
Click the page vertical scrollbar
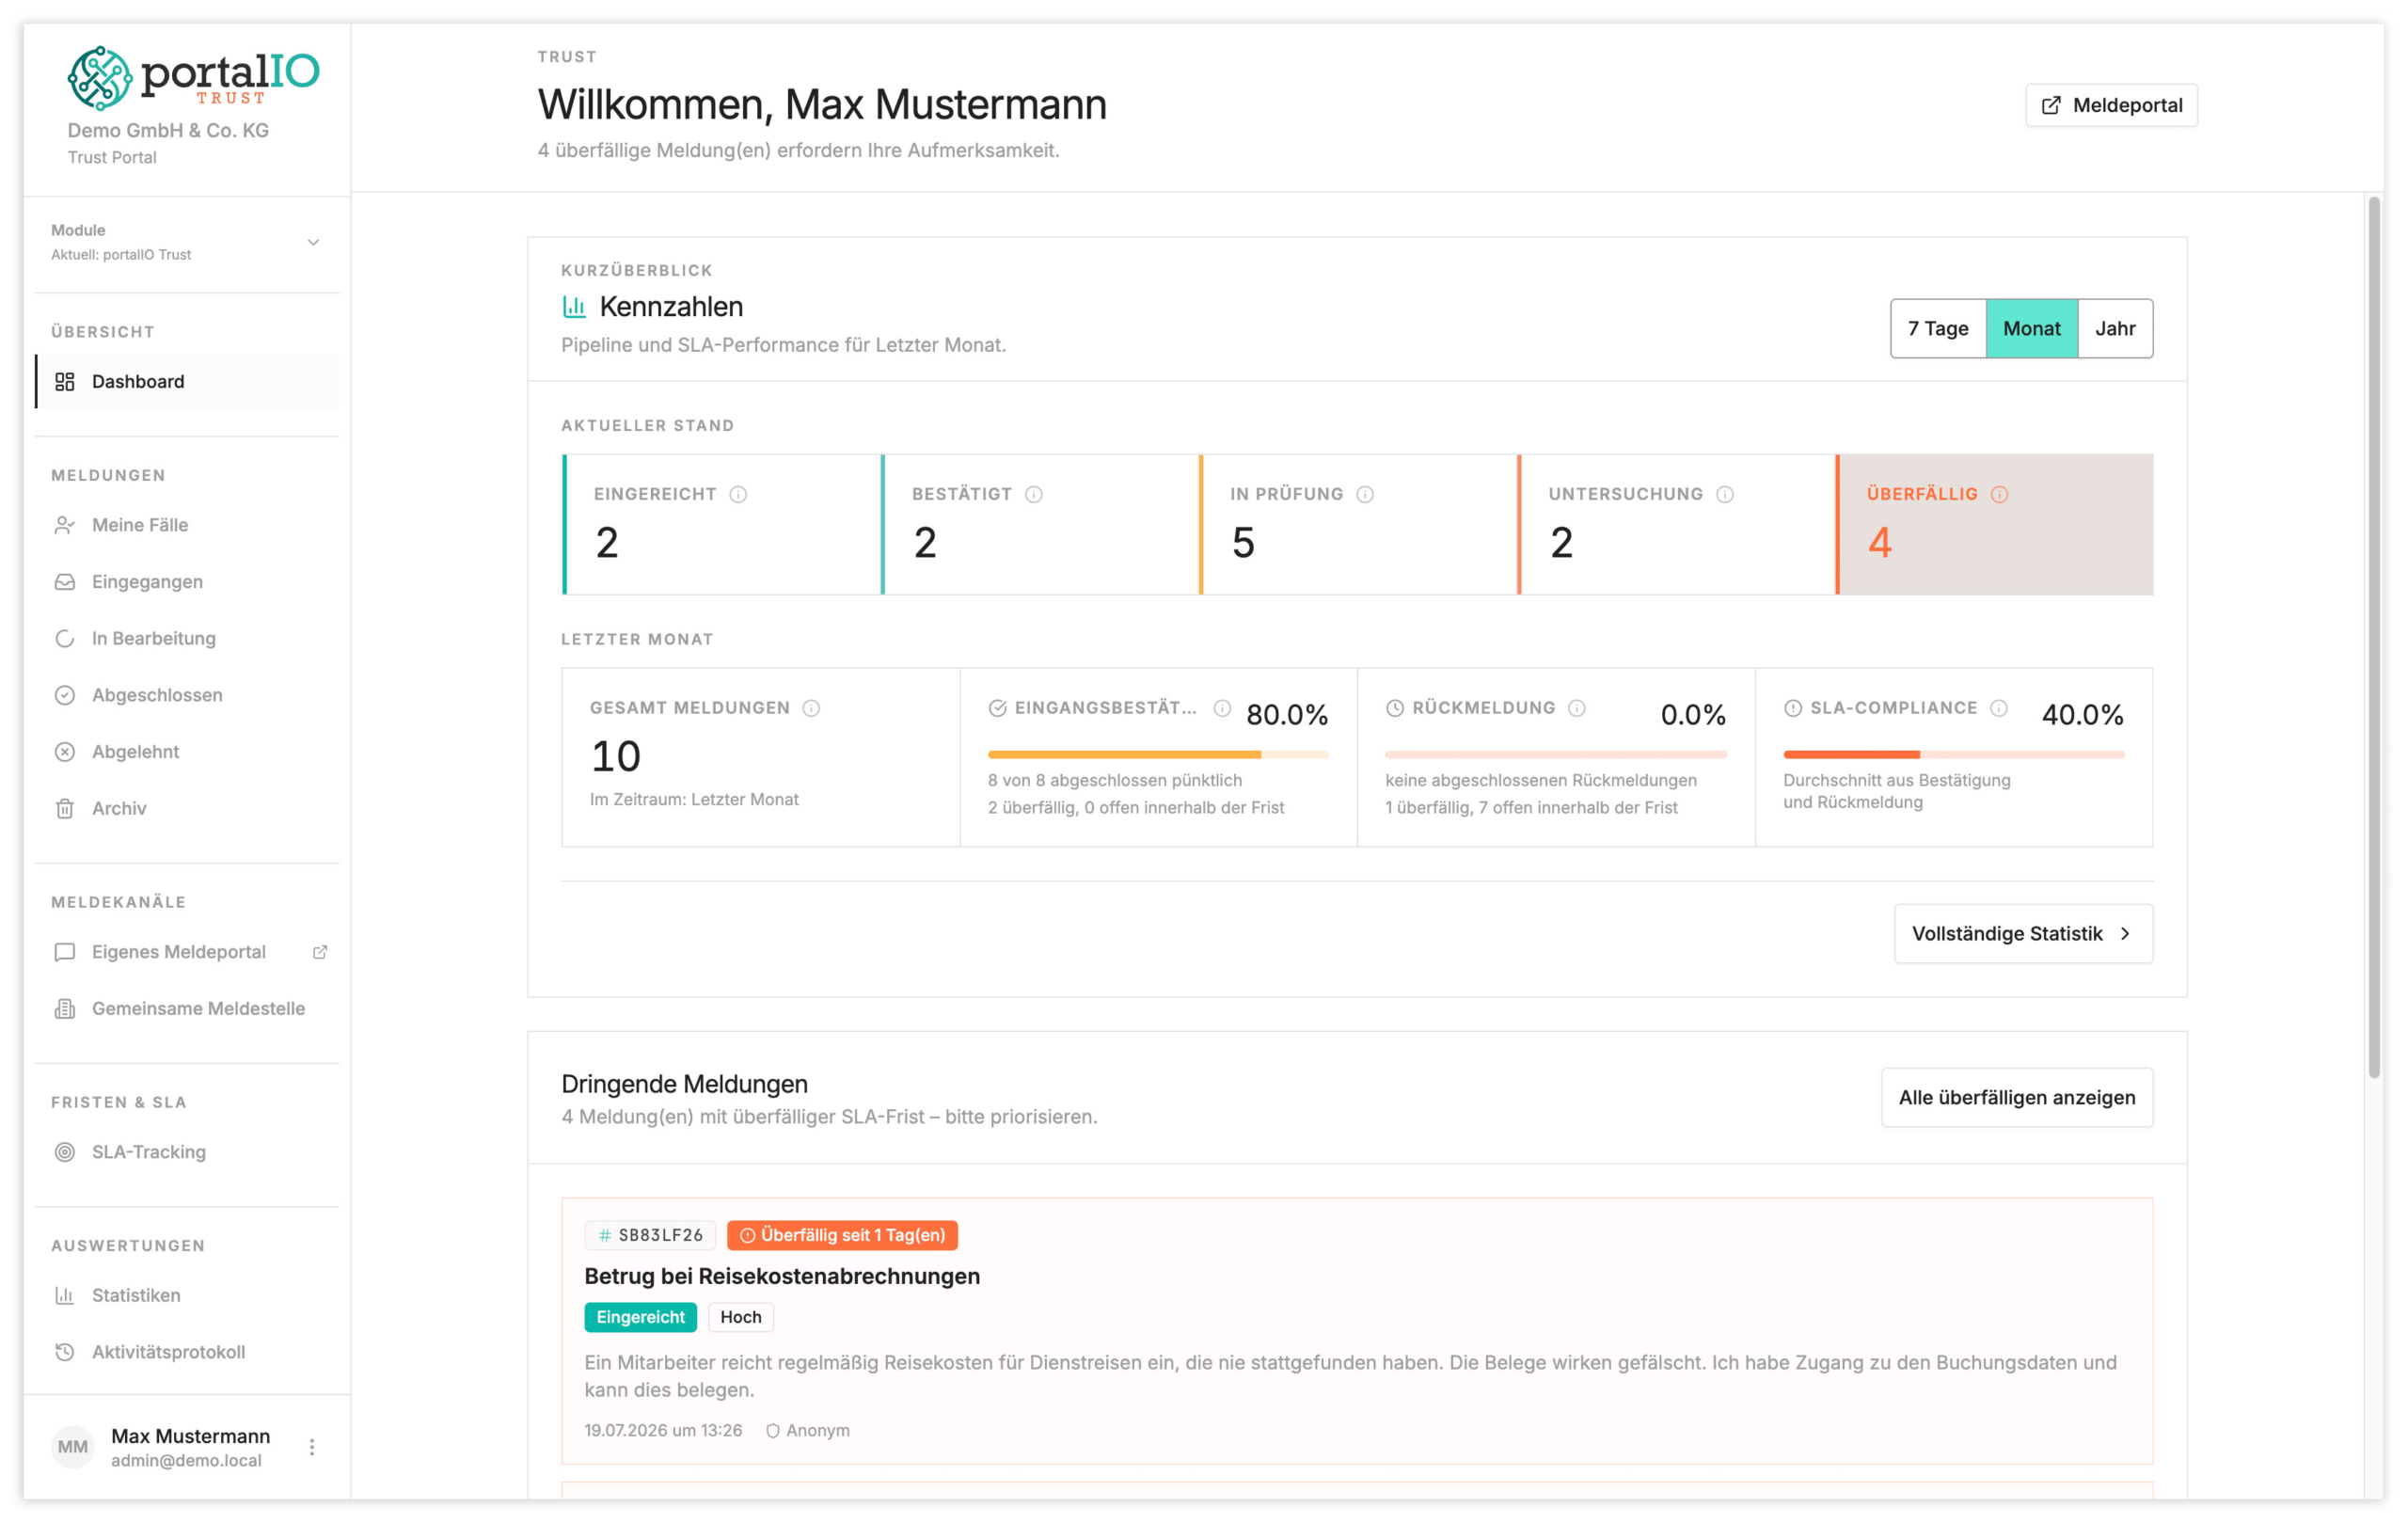(2373, 638)
